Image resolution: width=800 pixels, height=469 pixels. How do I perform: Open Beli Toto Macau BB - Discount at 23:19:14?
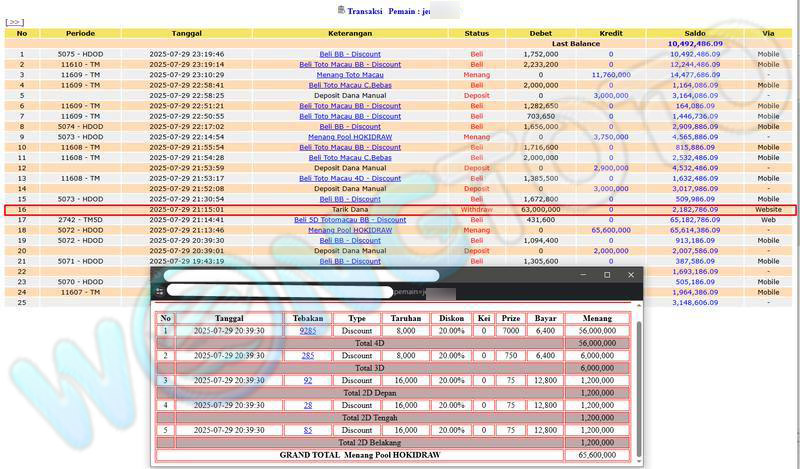point(350,64)
